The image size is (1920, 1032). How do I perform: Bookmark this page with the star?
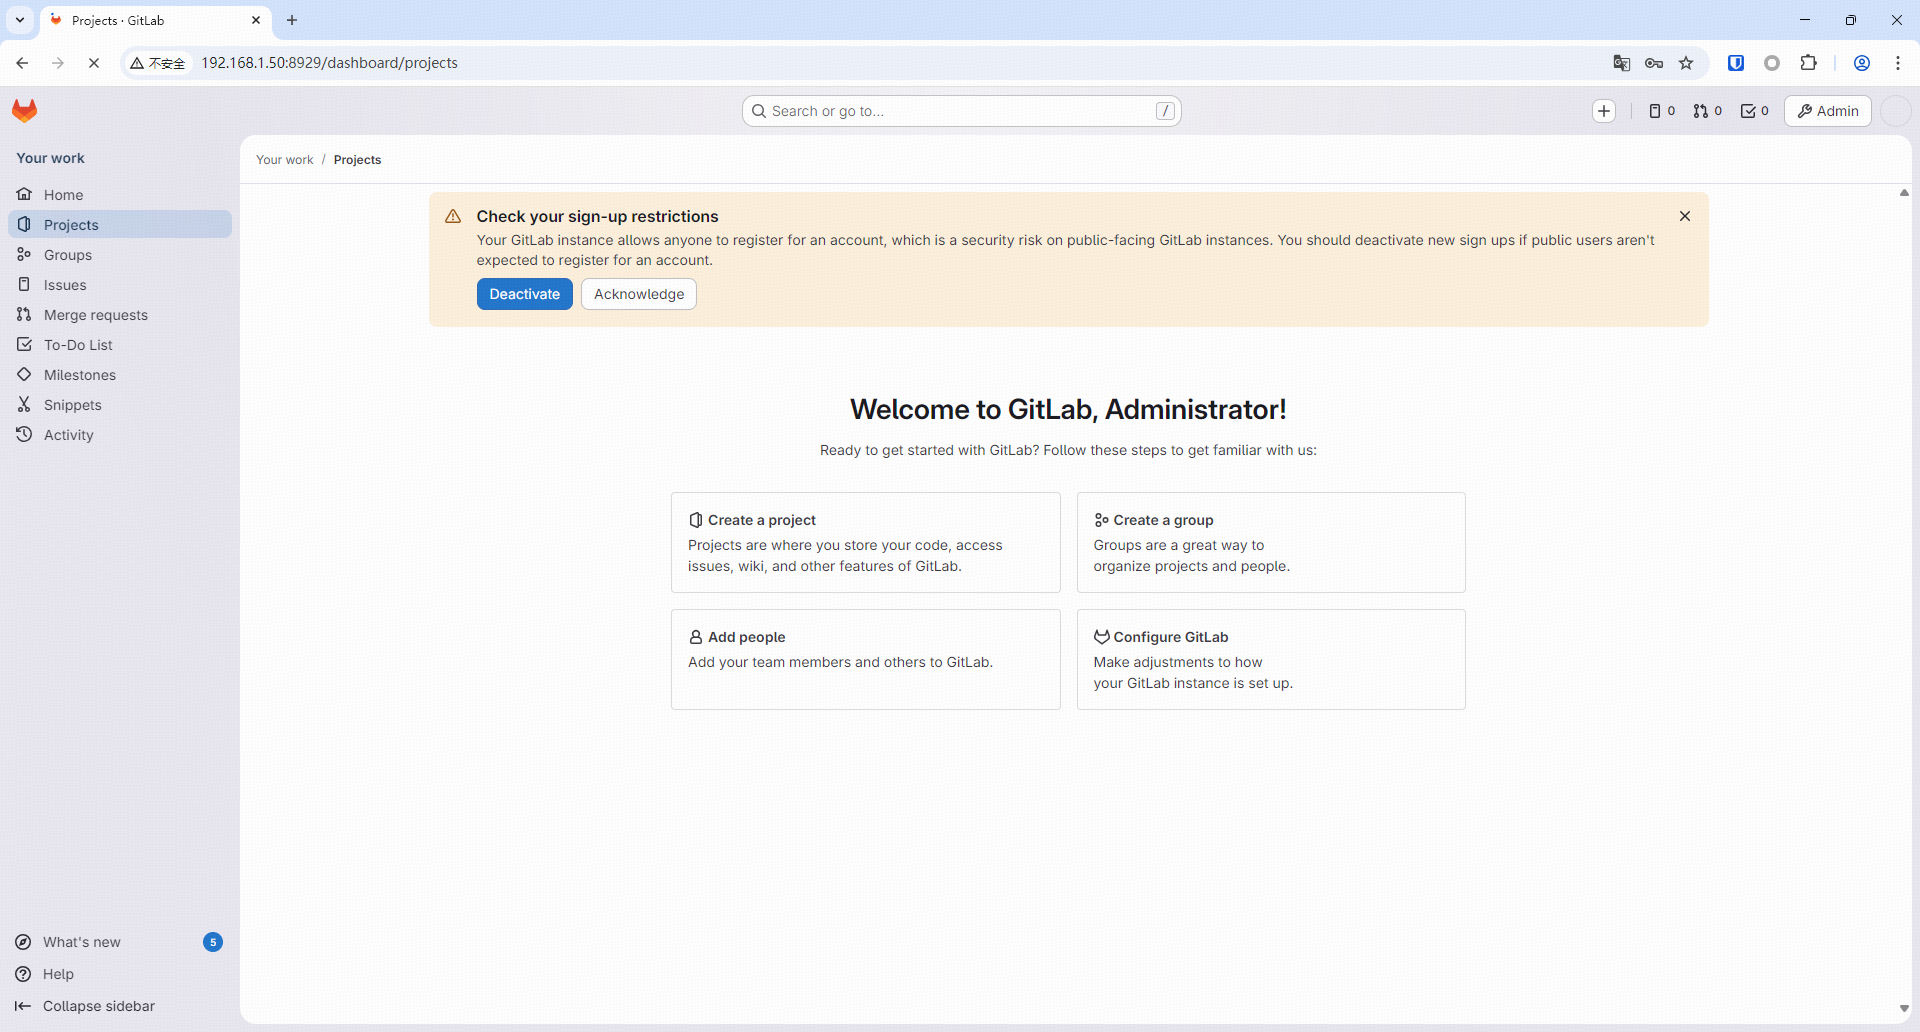point(1687,63)
